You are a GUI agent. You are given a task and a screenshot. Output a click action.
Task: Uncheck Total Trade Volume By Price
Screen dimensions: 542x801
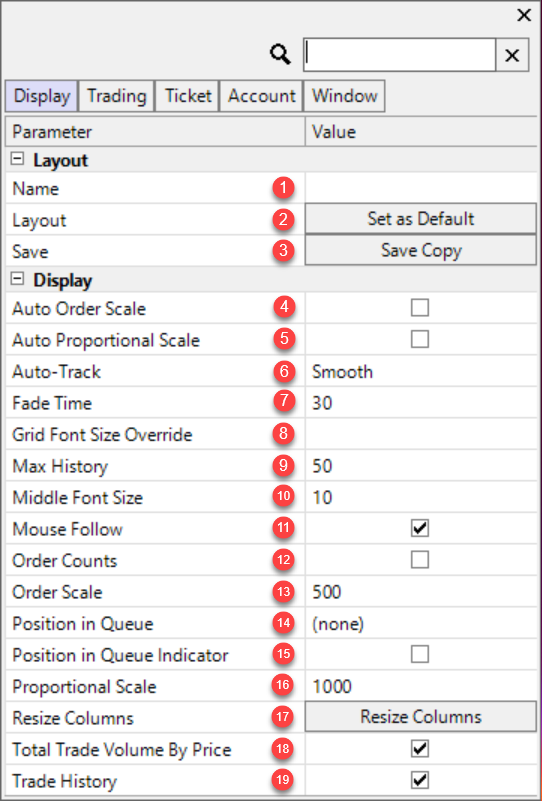point(420,749)
